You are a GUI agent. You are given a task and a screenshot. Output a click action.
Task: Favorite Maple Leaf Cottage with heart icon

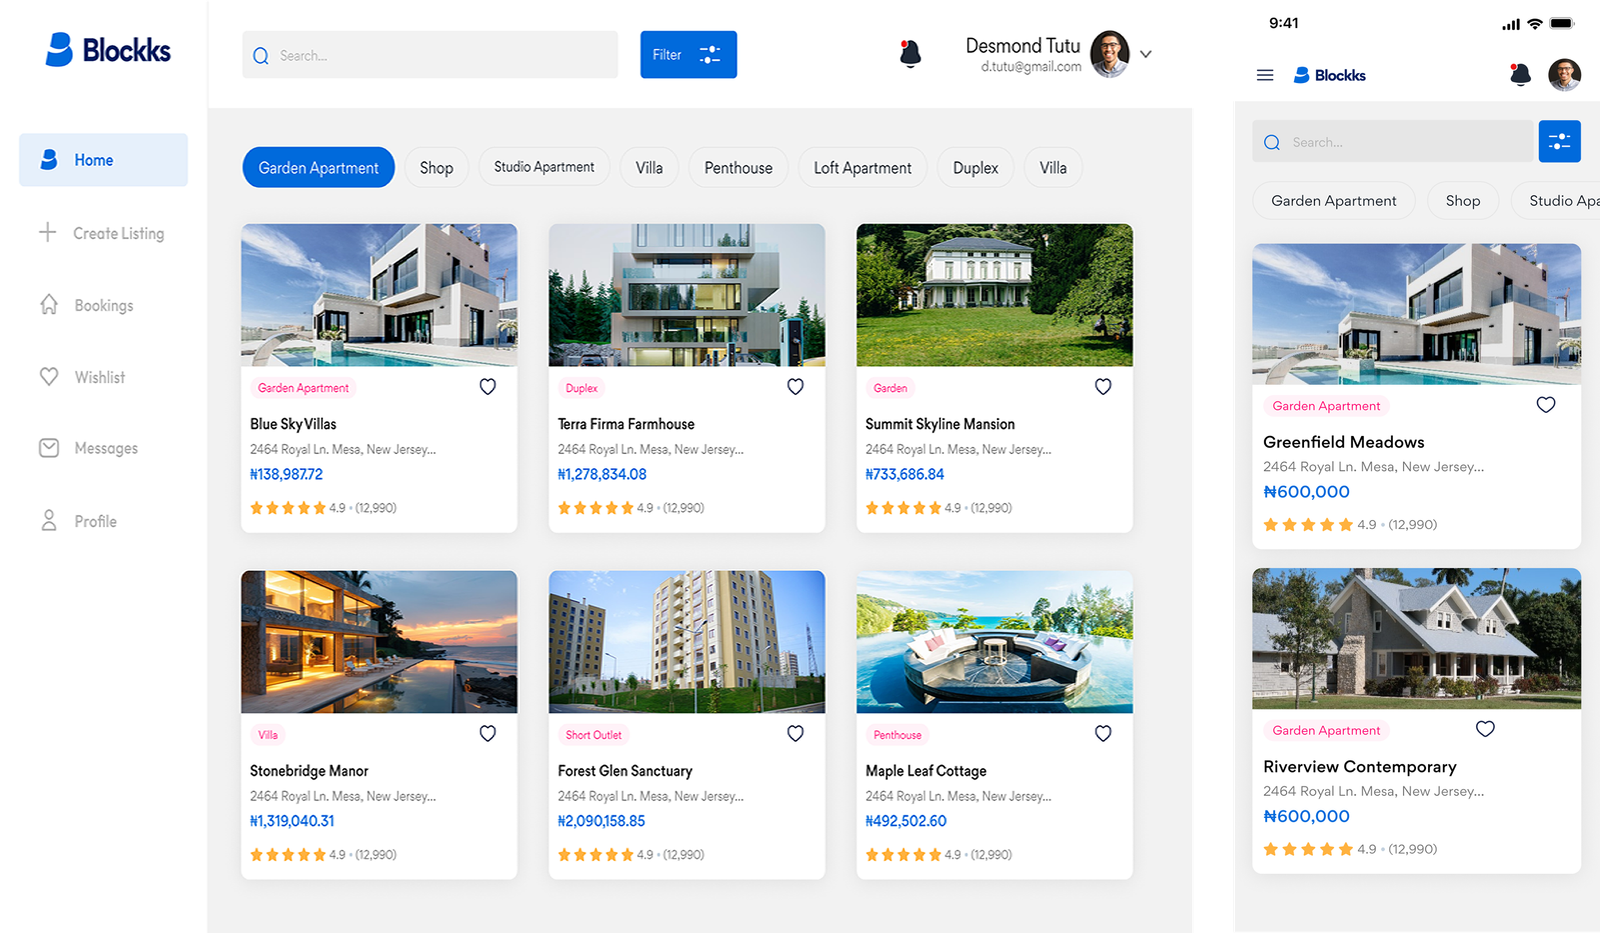[1103, 733]
